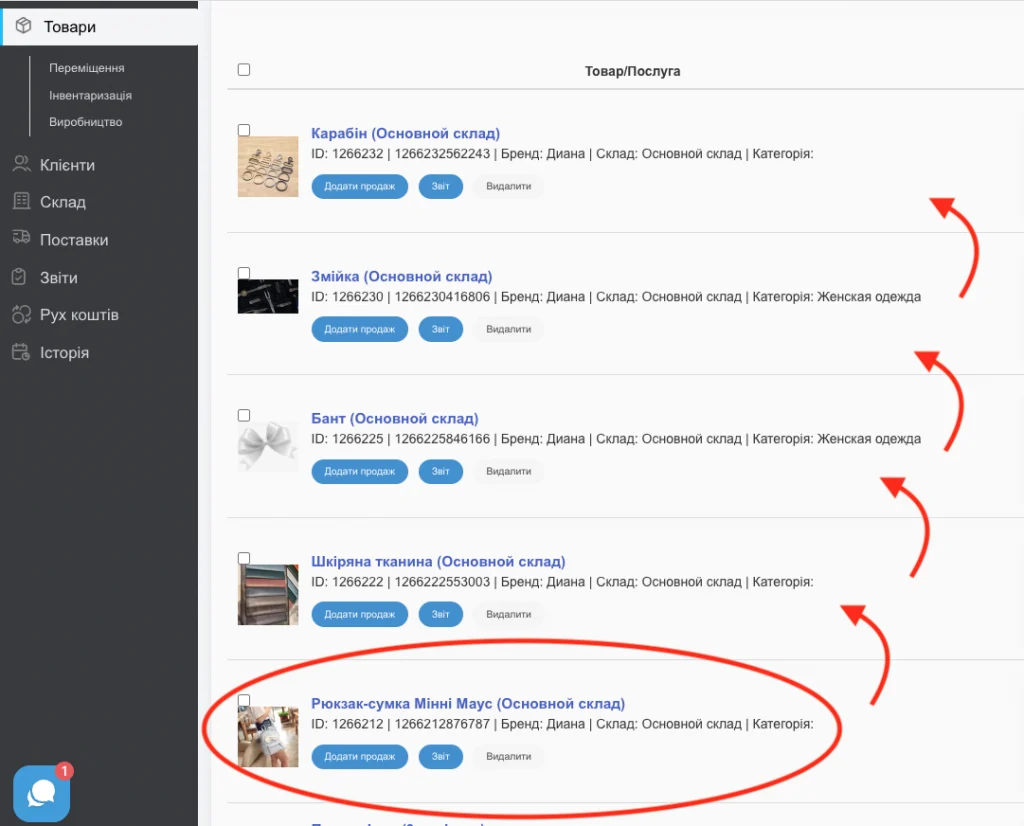Viewport: 1024px width, 826px height.
Task: Toggle the select-all checkbox in table header
Action: [x=244, y=70]
